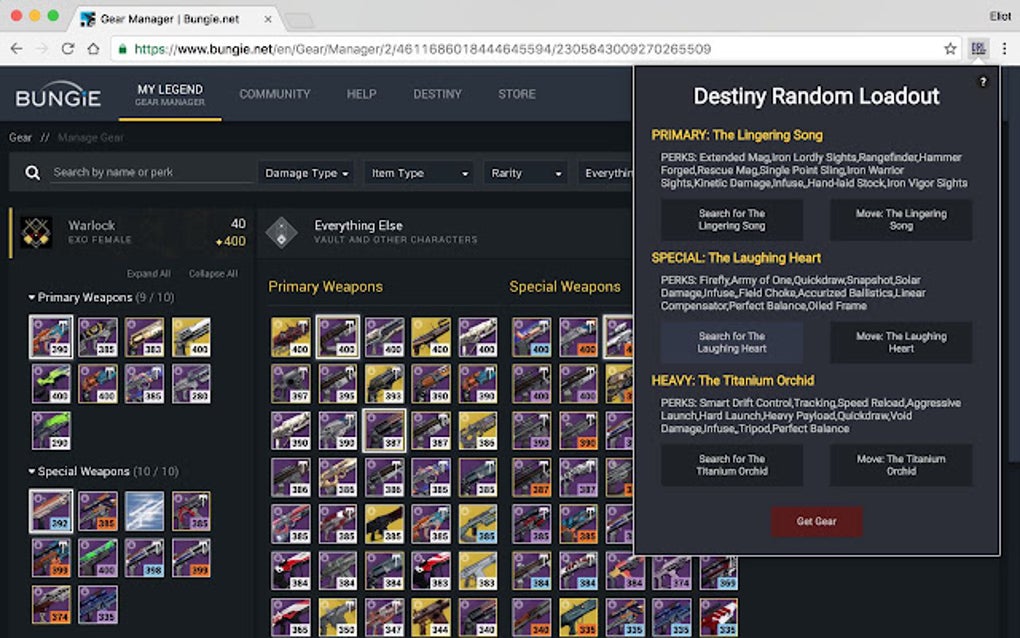1020x638 pixels.
Task: Open the Rarity dropdown
Action: (x=525, y=172)
